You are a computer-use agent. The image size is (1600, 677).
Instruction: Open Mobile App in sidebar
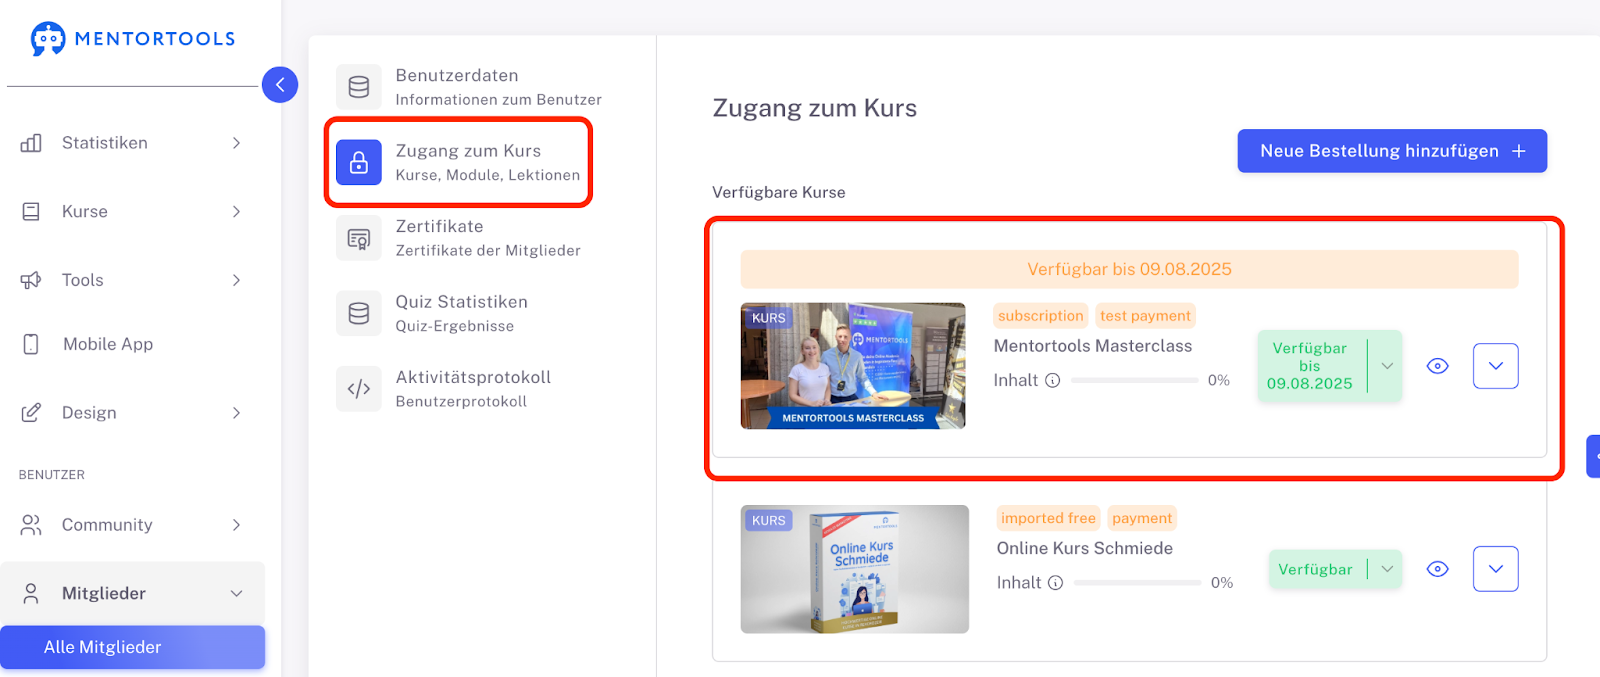[108, 344]
